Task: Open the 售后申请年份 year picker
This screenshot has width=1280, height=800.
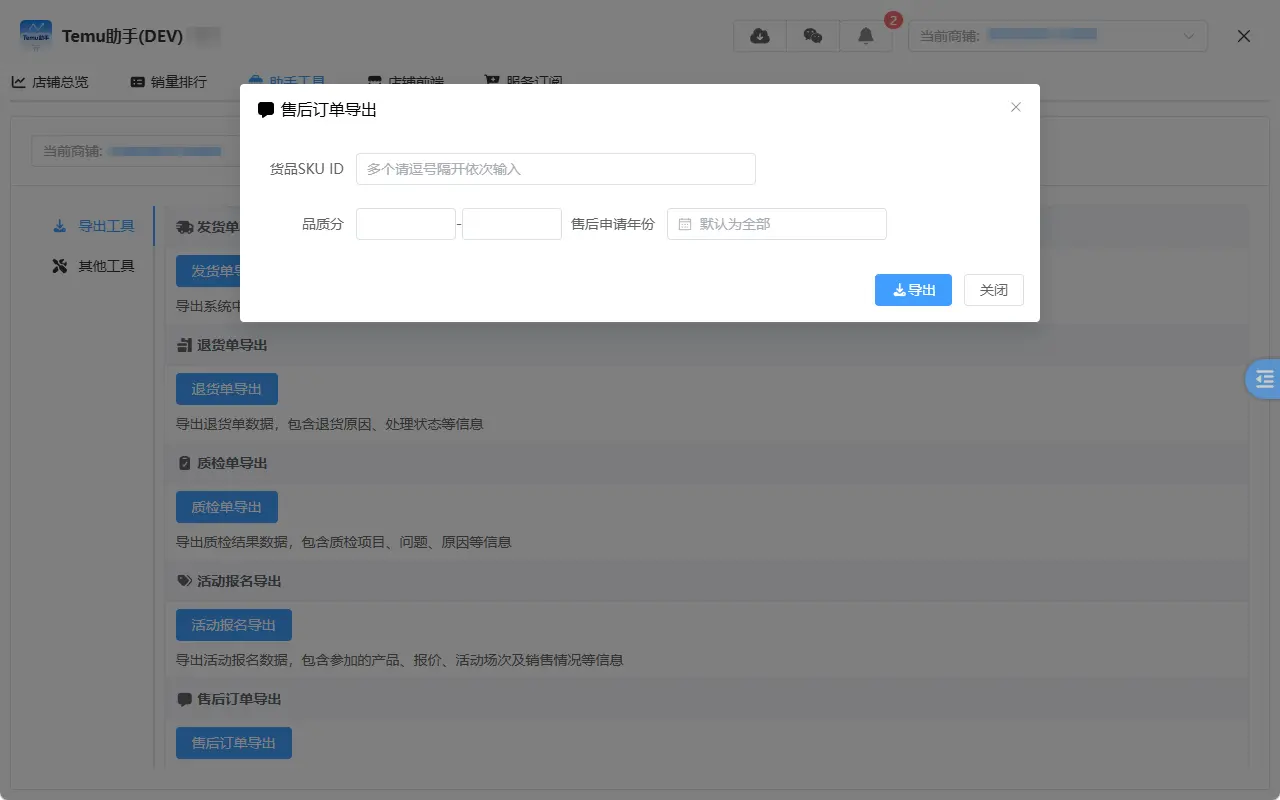Action: 777,223
